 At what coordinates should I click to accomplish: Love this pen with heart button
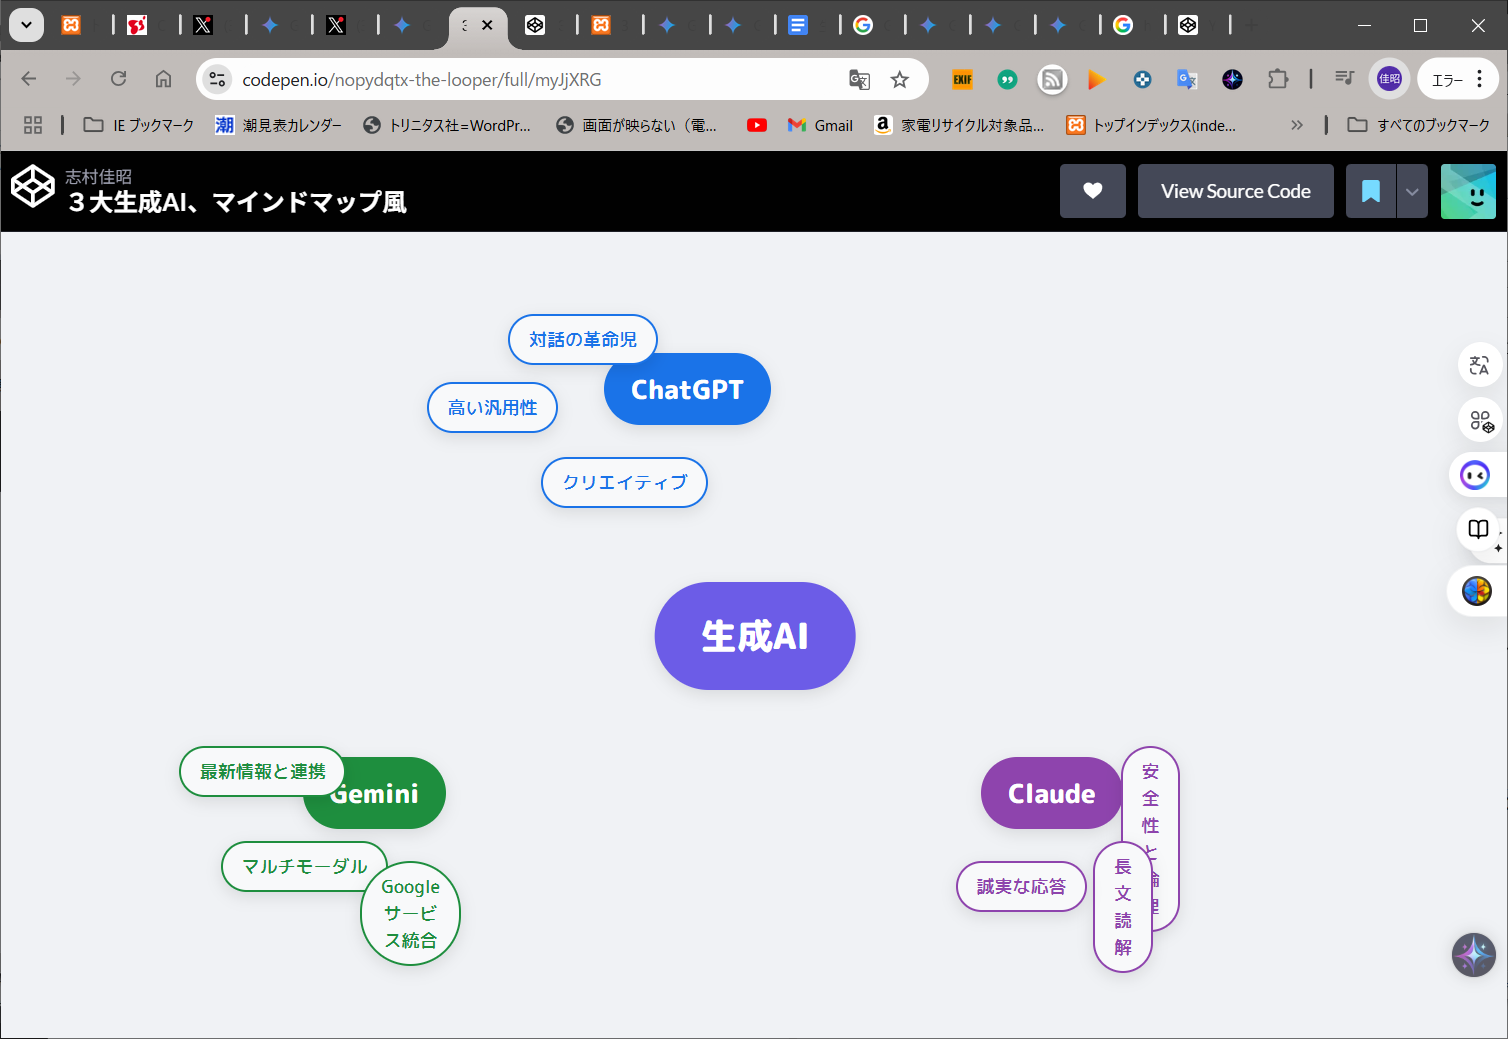click(1092, 191)
